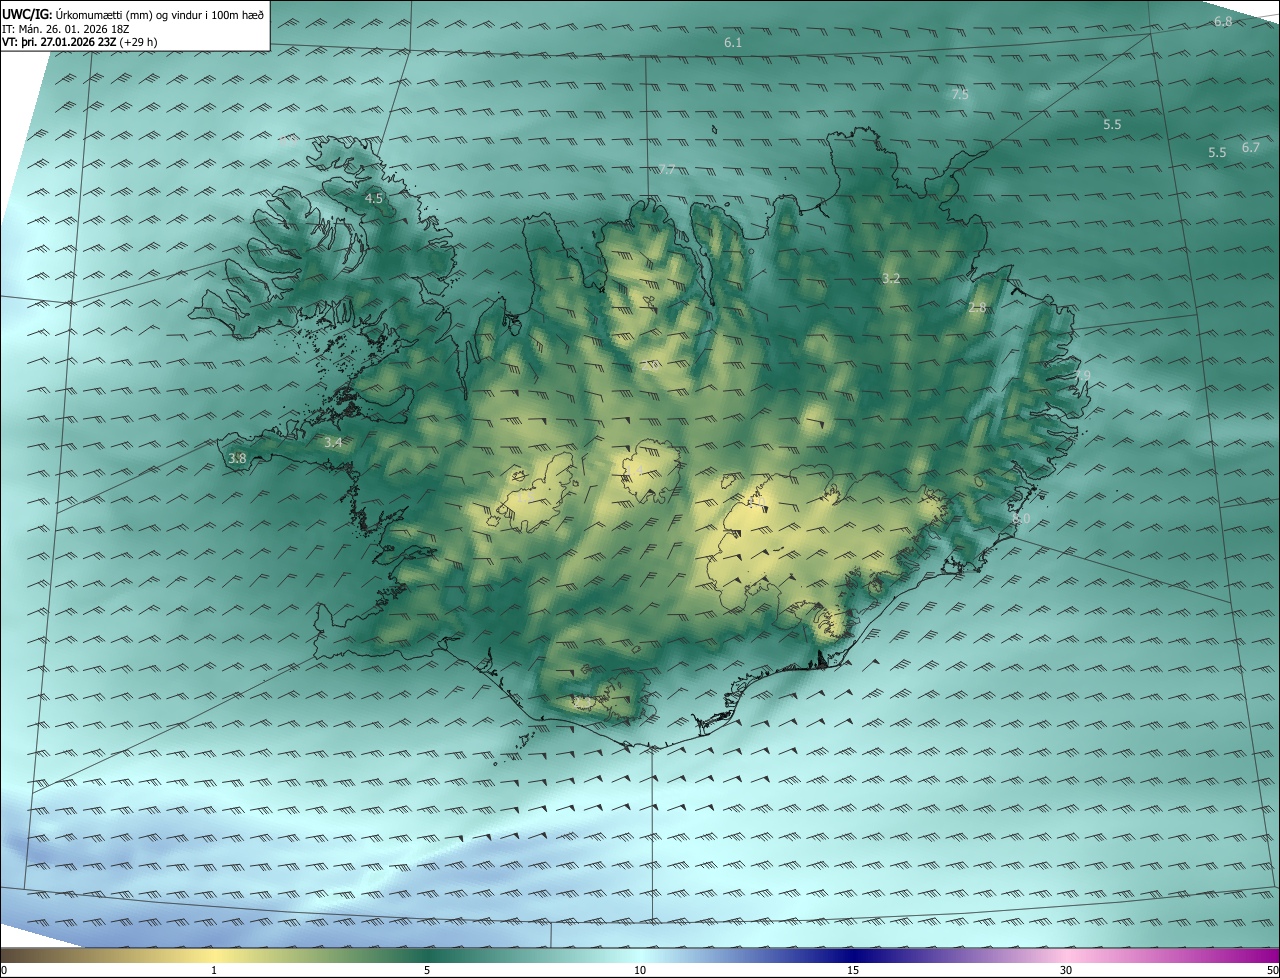This screenshot has width=1280, height=978.
Task: Click the 6.1 value label
Action: coord(733,43)
